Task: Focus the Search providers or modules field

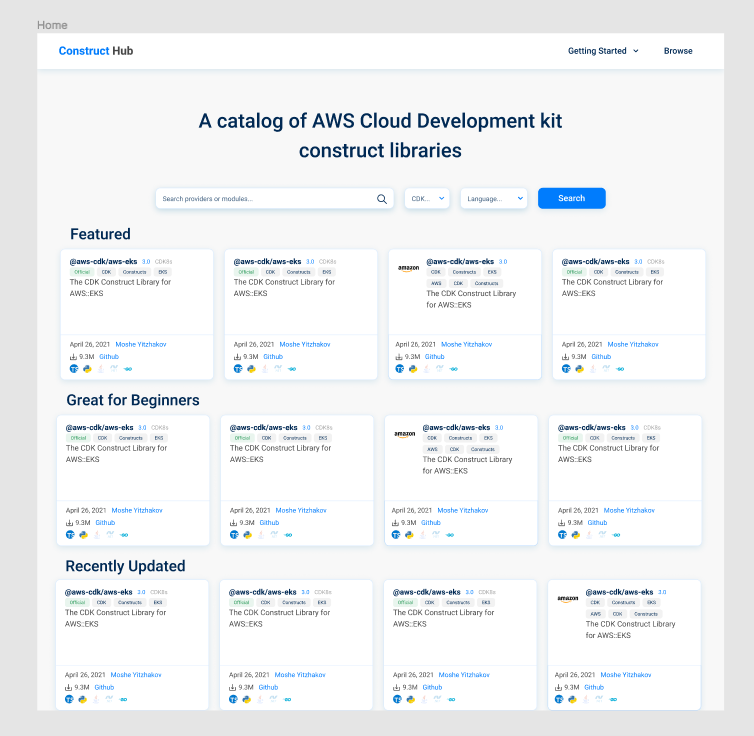Action: (x=275, y=199)
